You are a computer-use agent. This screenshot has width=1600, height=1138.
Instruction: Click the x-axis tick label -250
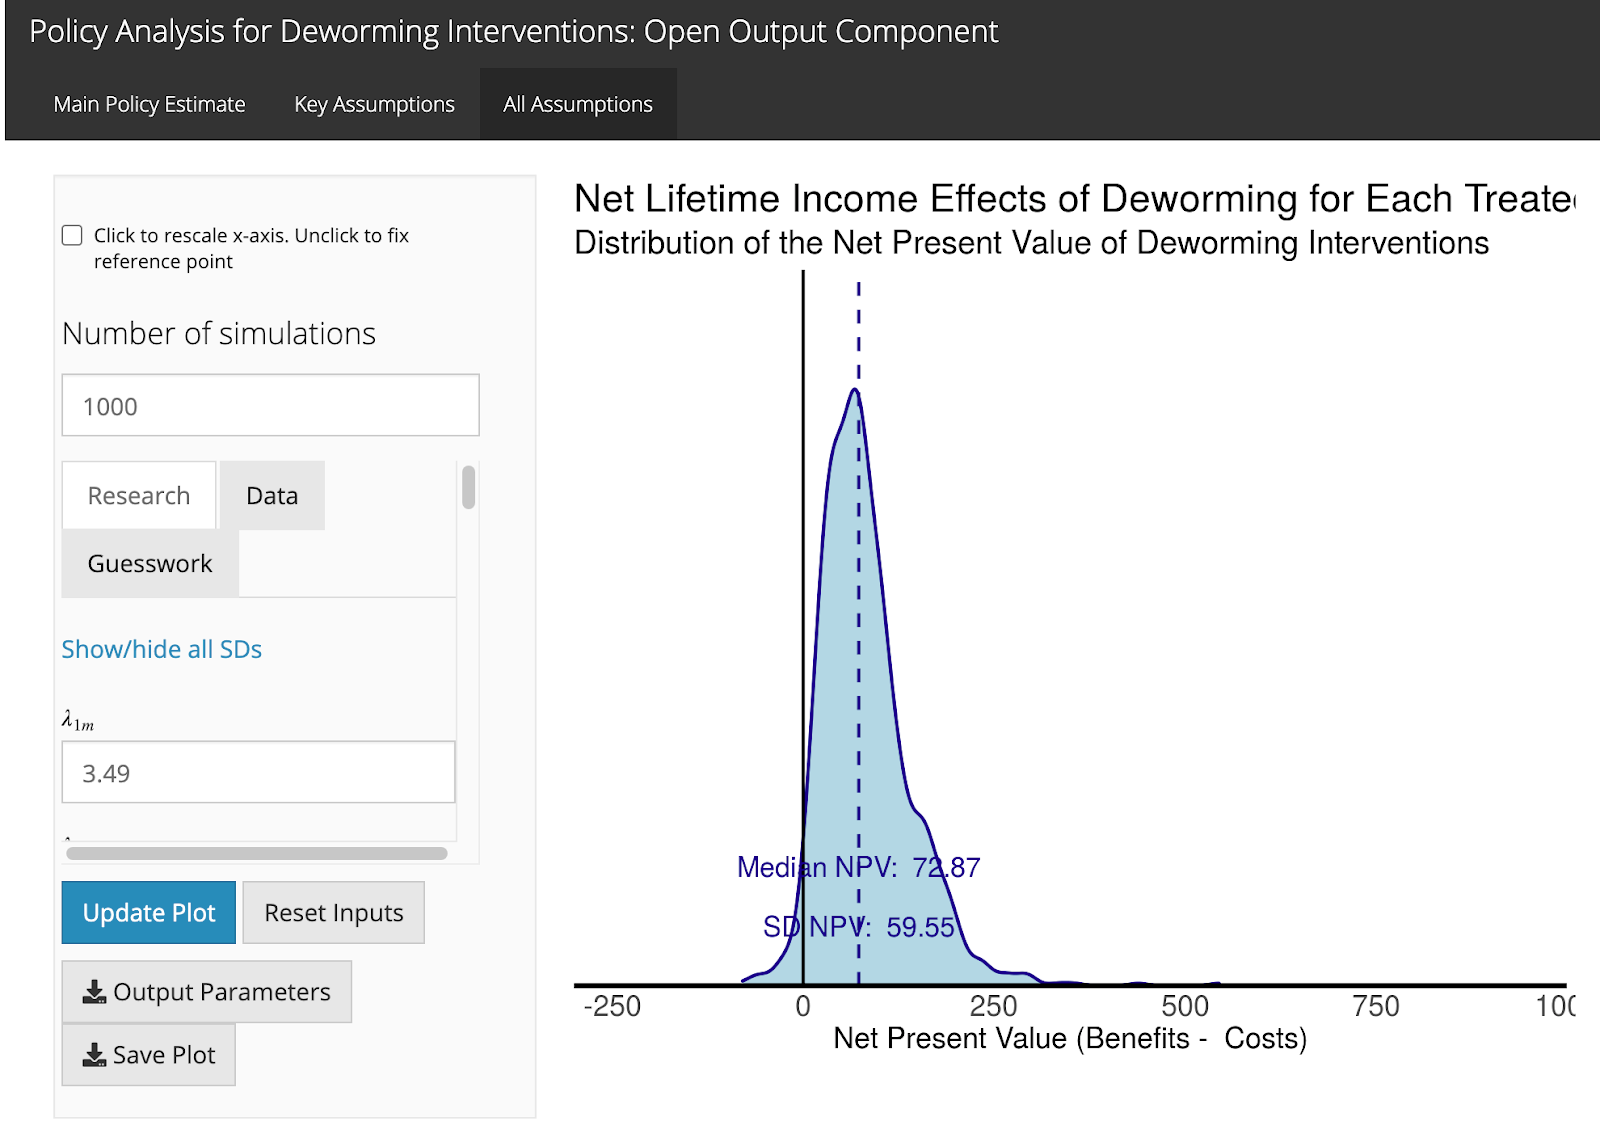click(x=612, y=1006)
